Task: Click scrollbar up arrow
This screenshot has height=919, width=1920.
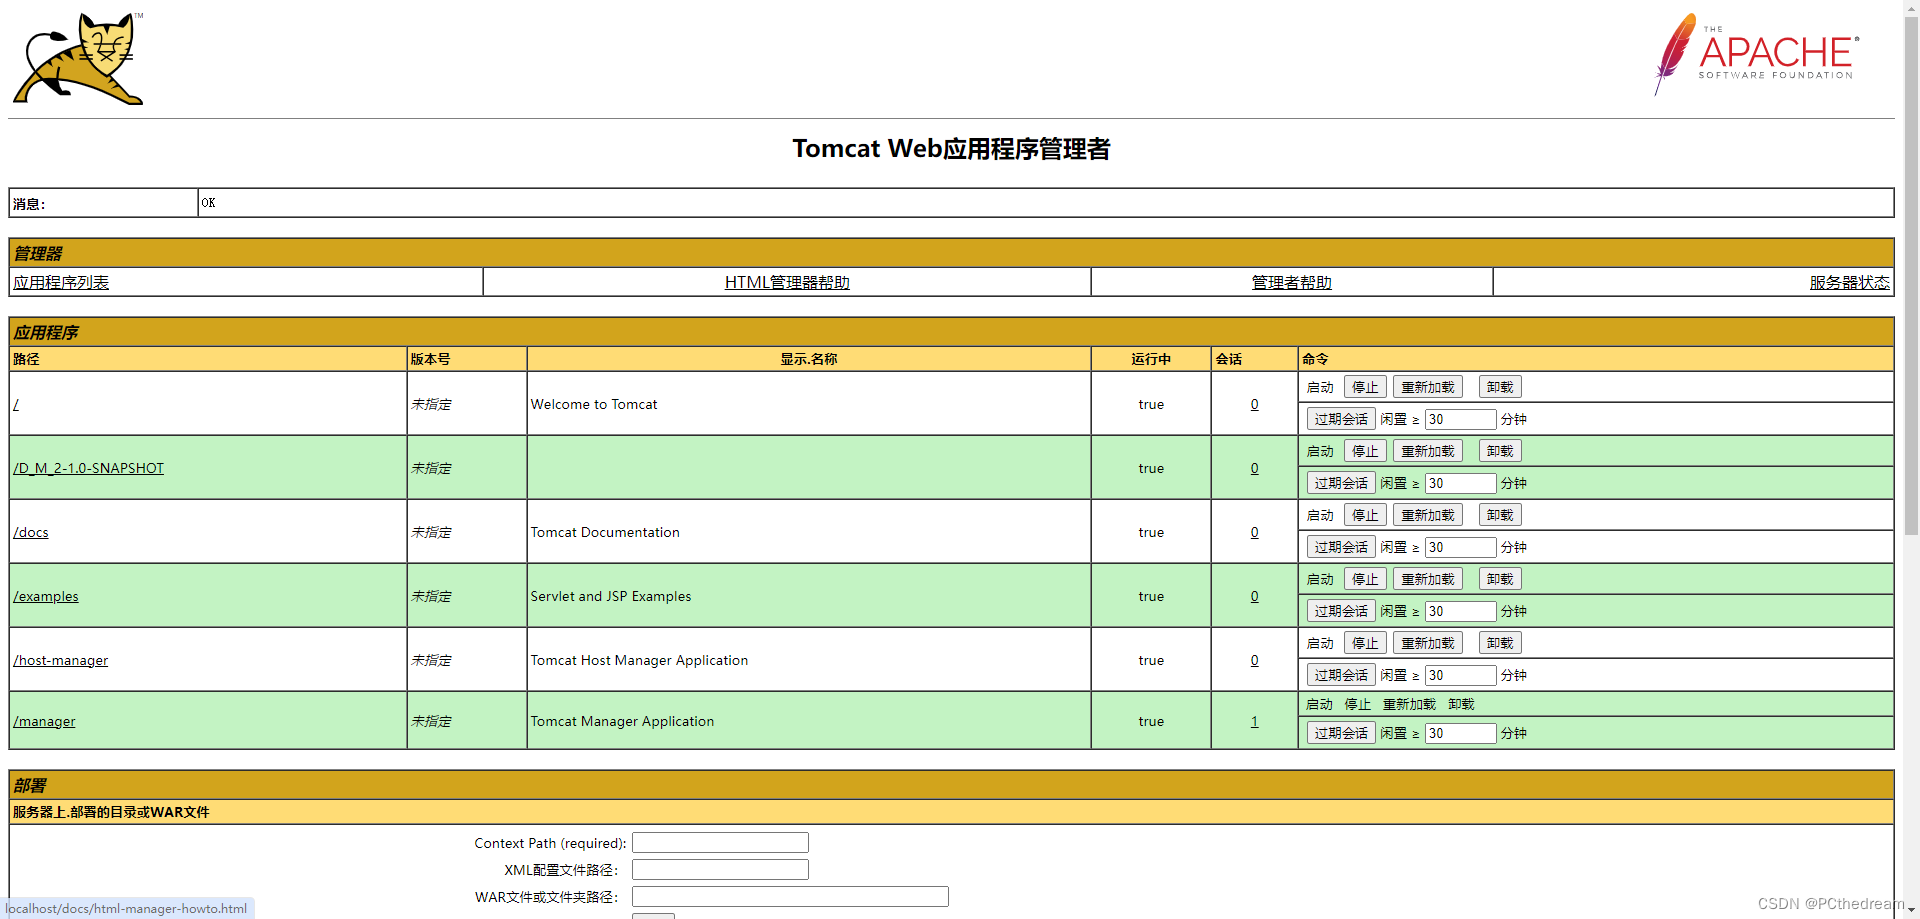Action: coord(1911,6)
